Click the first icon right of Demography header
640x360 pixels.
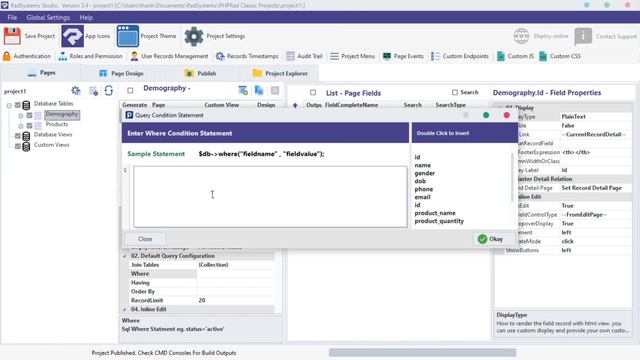click(243, 90)
